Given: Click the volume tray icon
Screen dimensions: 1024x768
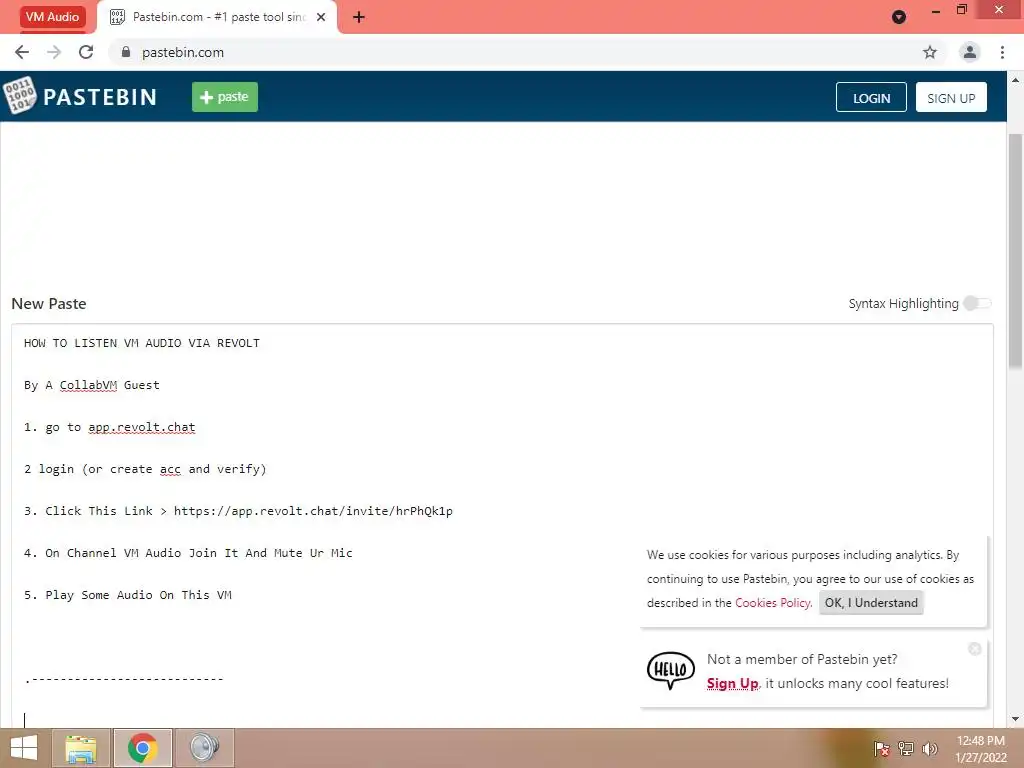Looking at the screenshot, I should (x=929, y=749).
